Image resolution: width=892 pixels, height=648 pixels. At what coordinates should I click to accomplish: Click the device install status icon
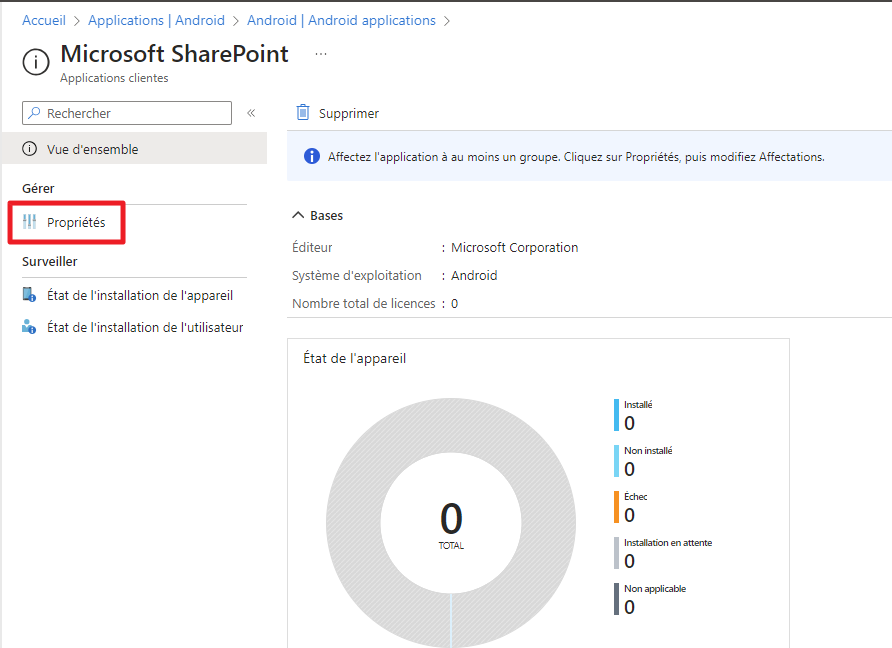(29, 295)
